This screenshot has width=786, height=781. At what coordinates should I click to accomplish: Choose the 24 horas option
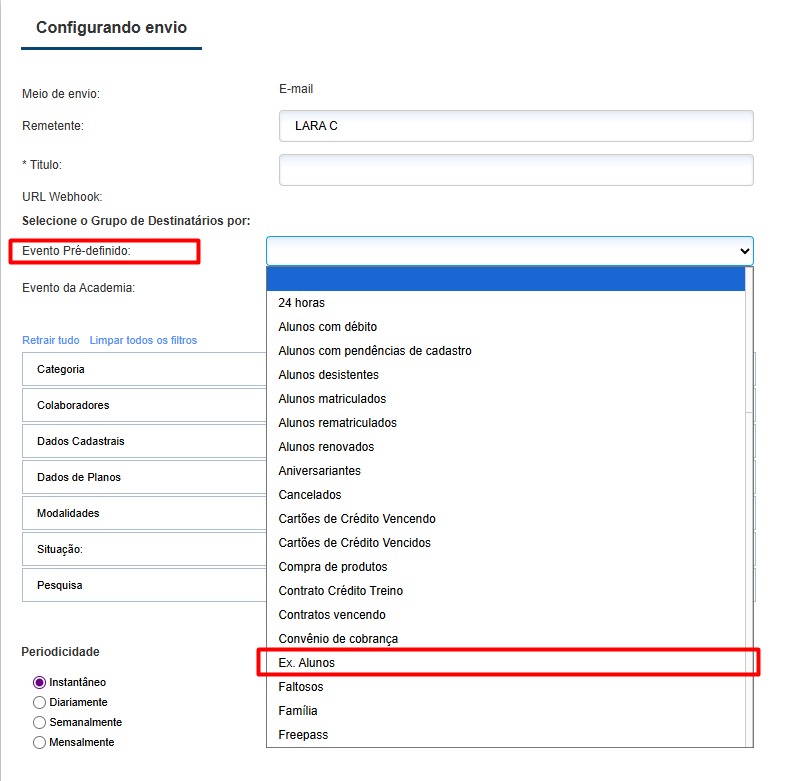coord(302,303)
